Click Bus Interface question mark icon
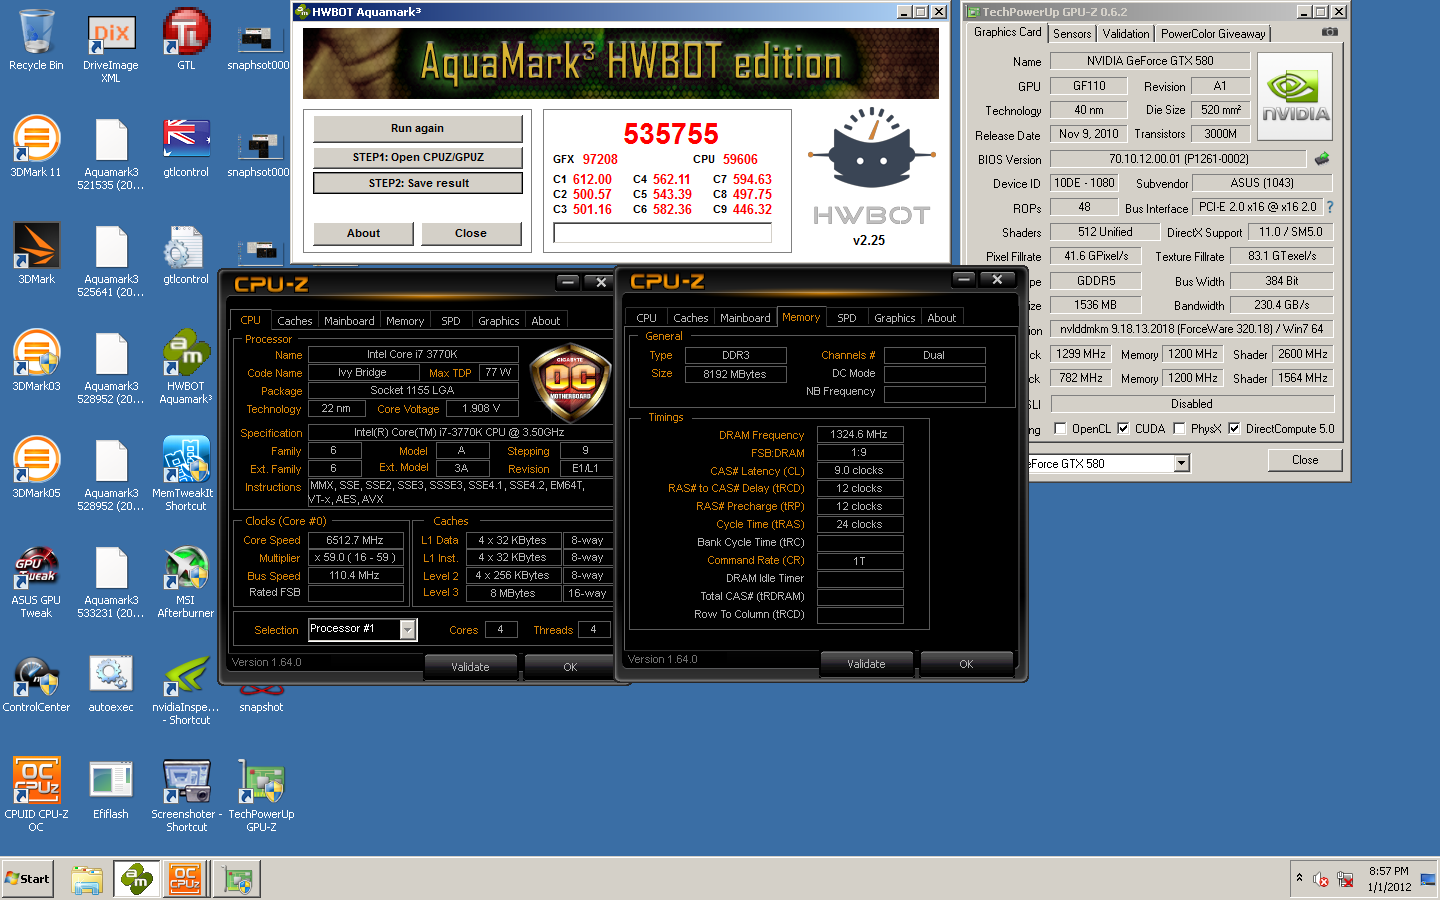Image resolution: width=1440 pixels, height=900 pixels. 1329,207
